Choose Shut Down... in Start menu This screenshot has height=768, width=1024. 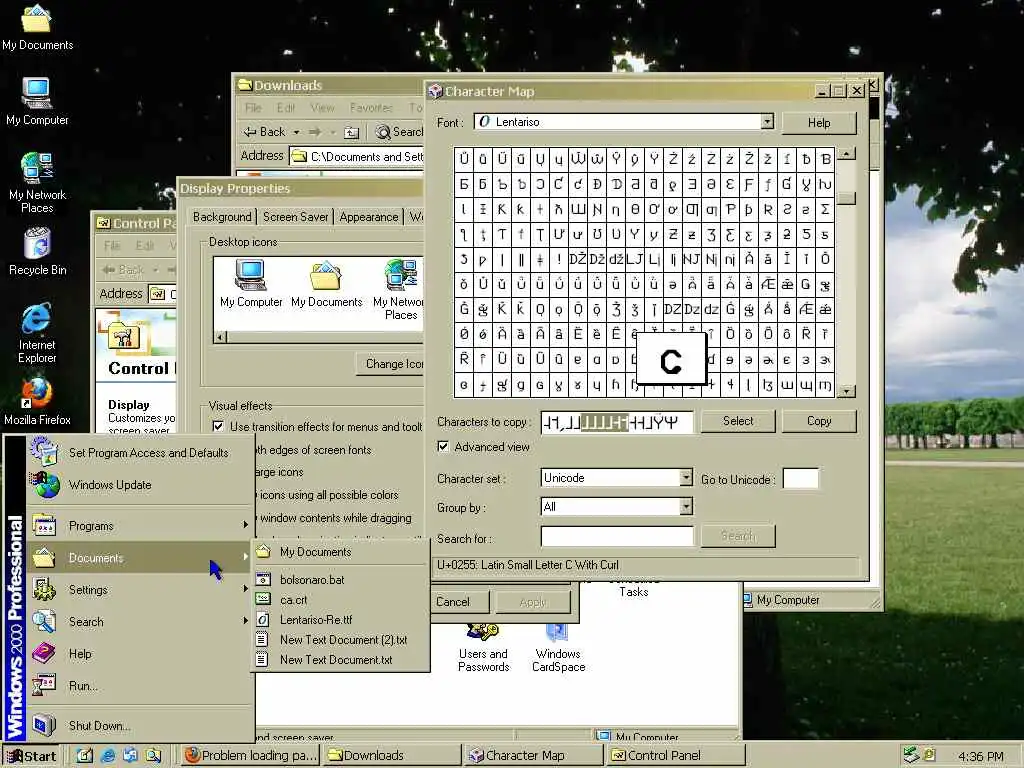pyautogui.click(x=140, y=726)
